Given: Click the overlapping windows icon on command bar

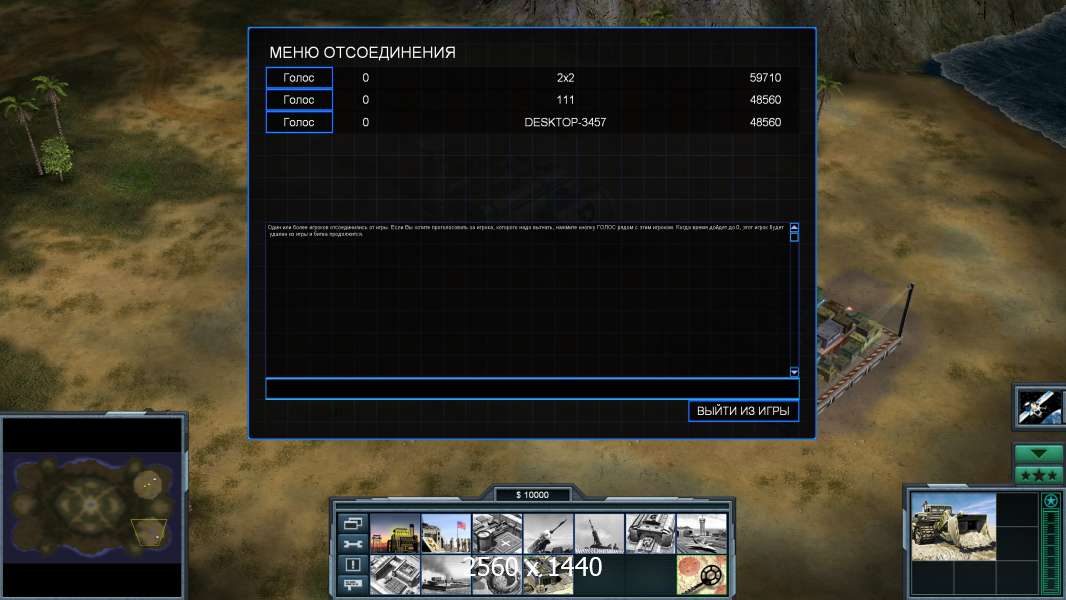Looking at the screenshot, I should pos(353,523).
